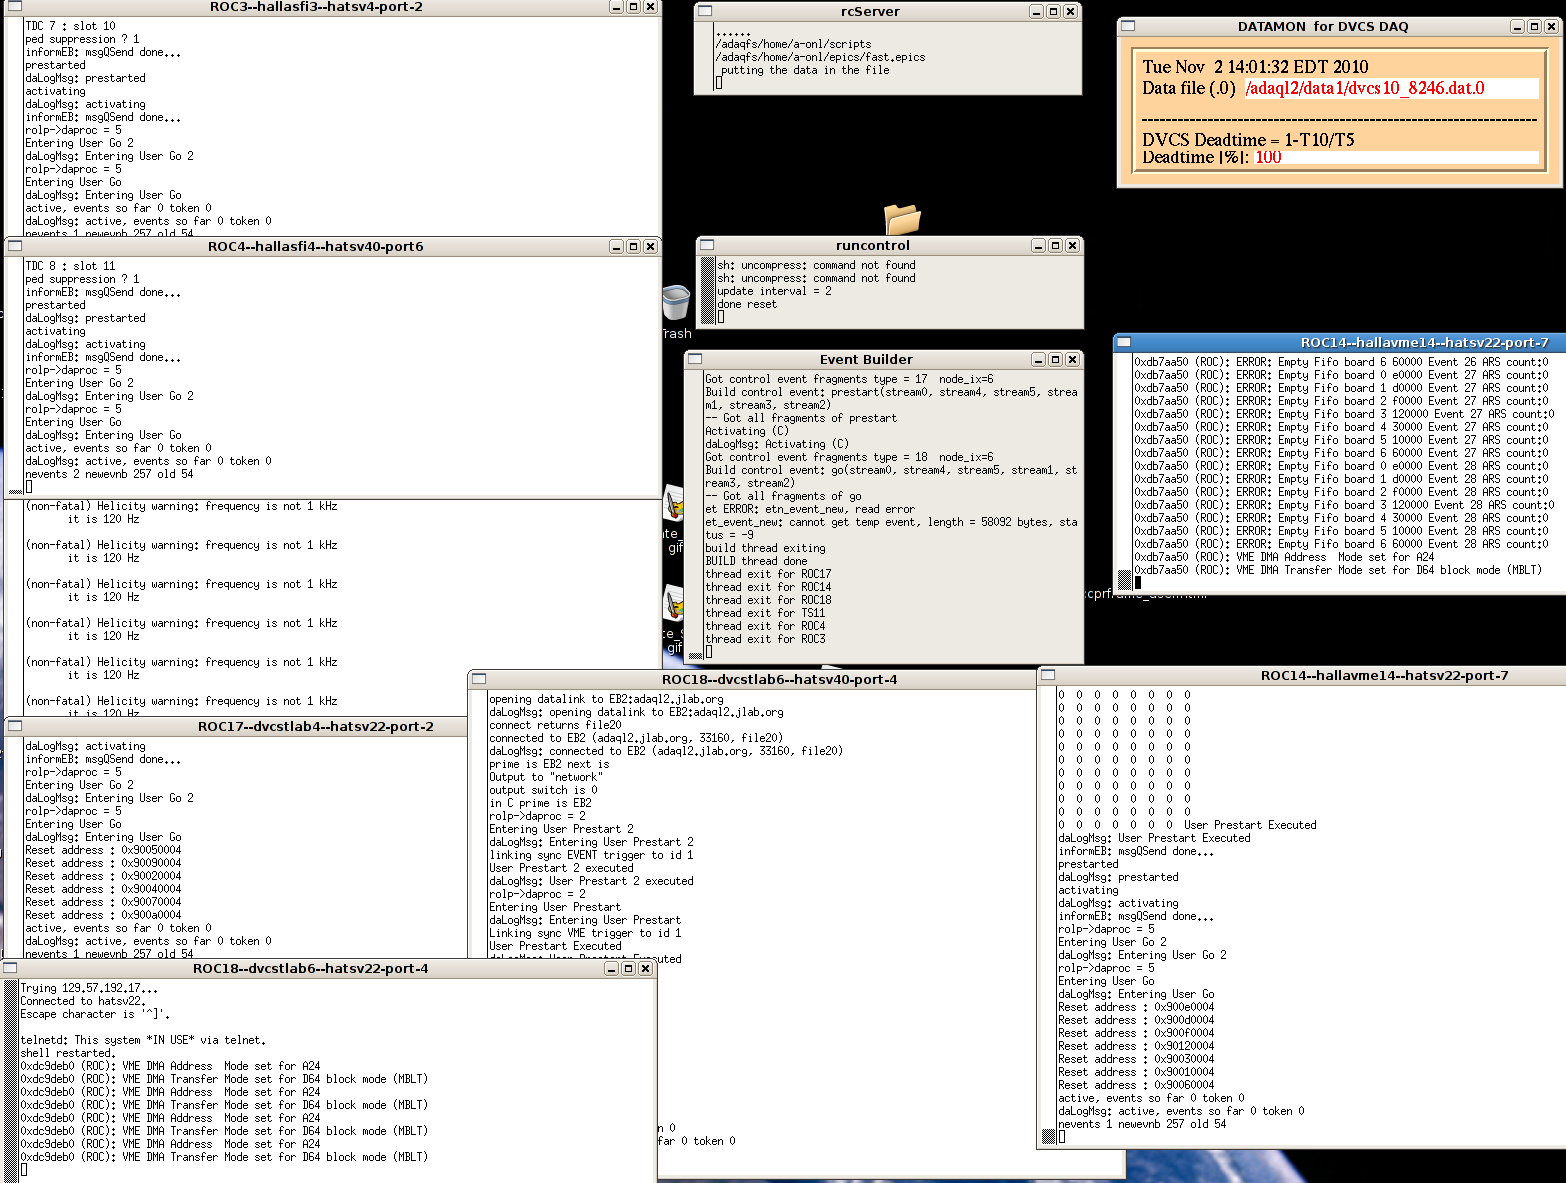The height and width of the screenshot is (1183, 1566).
Task: Click 'thread exit for ROC3' in Event Builder
Action: click(x=765, y=639)
